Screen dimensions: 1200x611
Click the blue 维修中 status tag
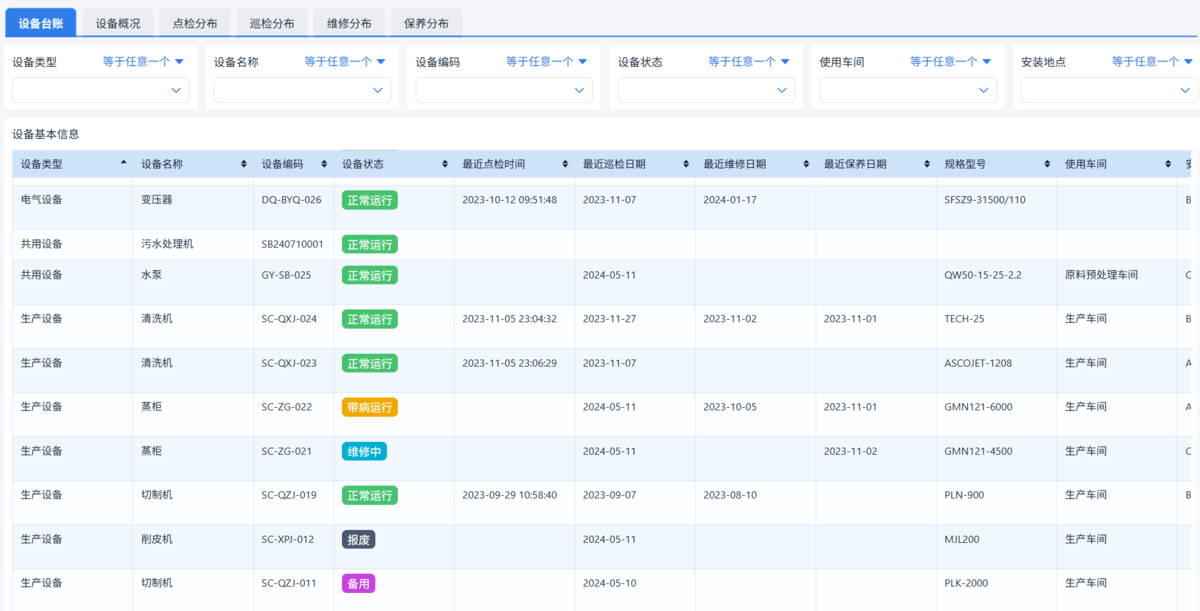(x=364, y=451)
